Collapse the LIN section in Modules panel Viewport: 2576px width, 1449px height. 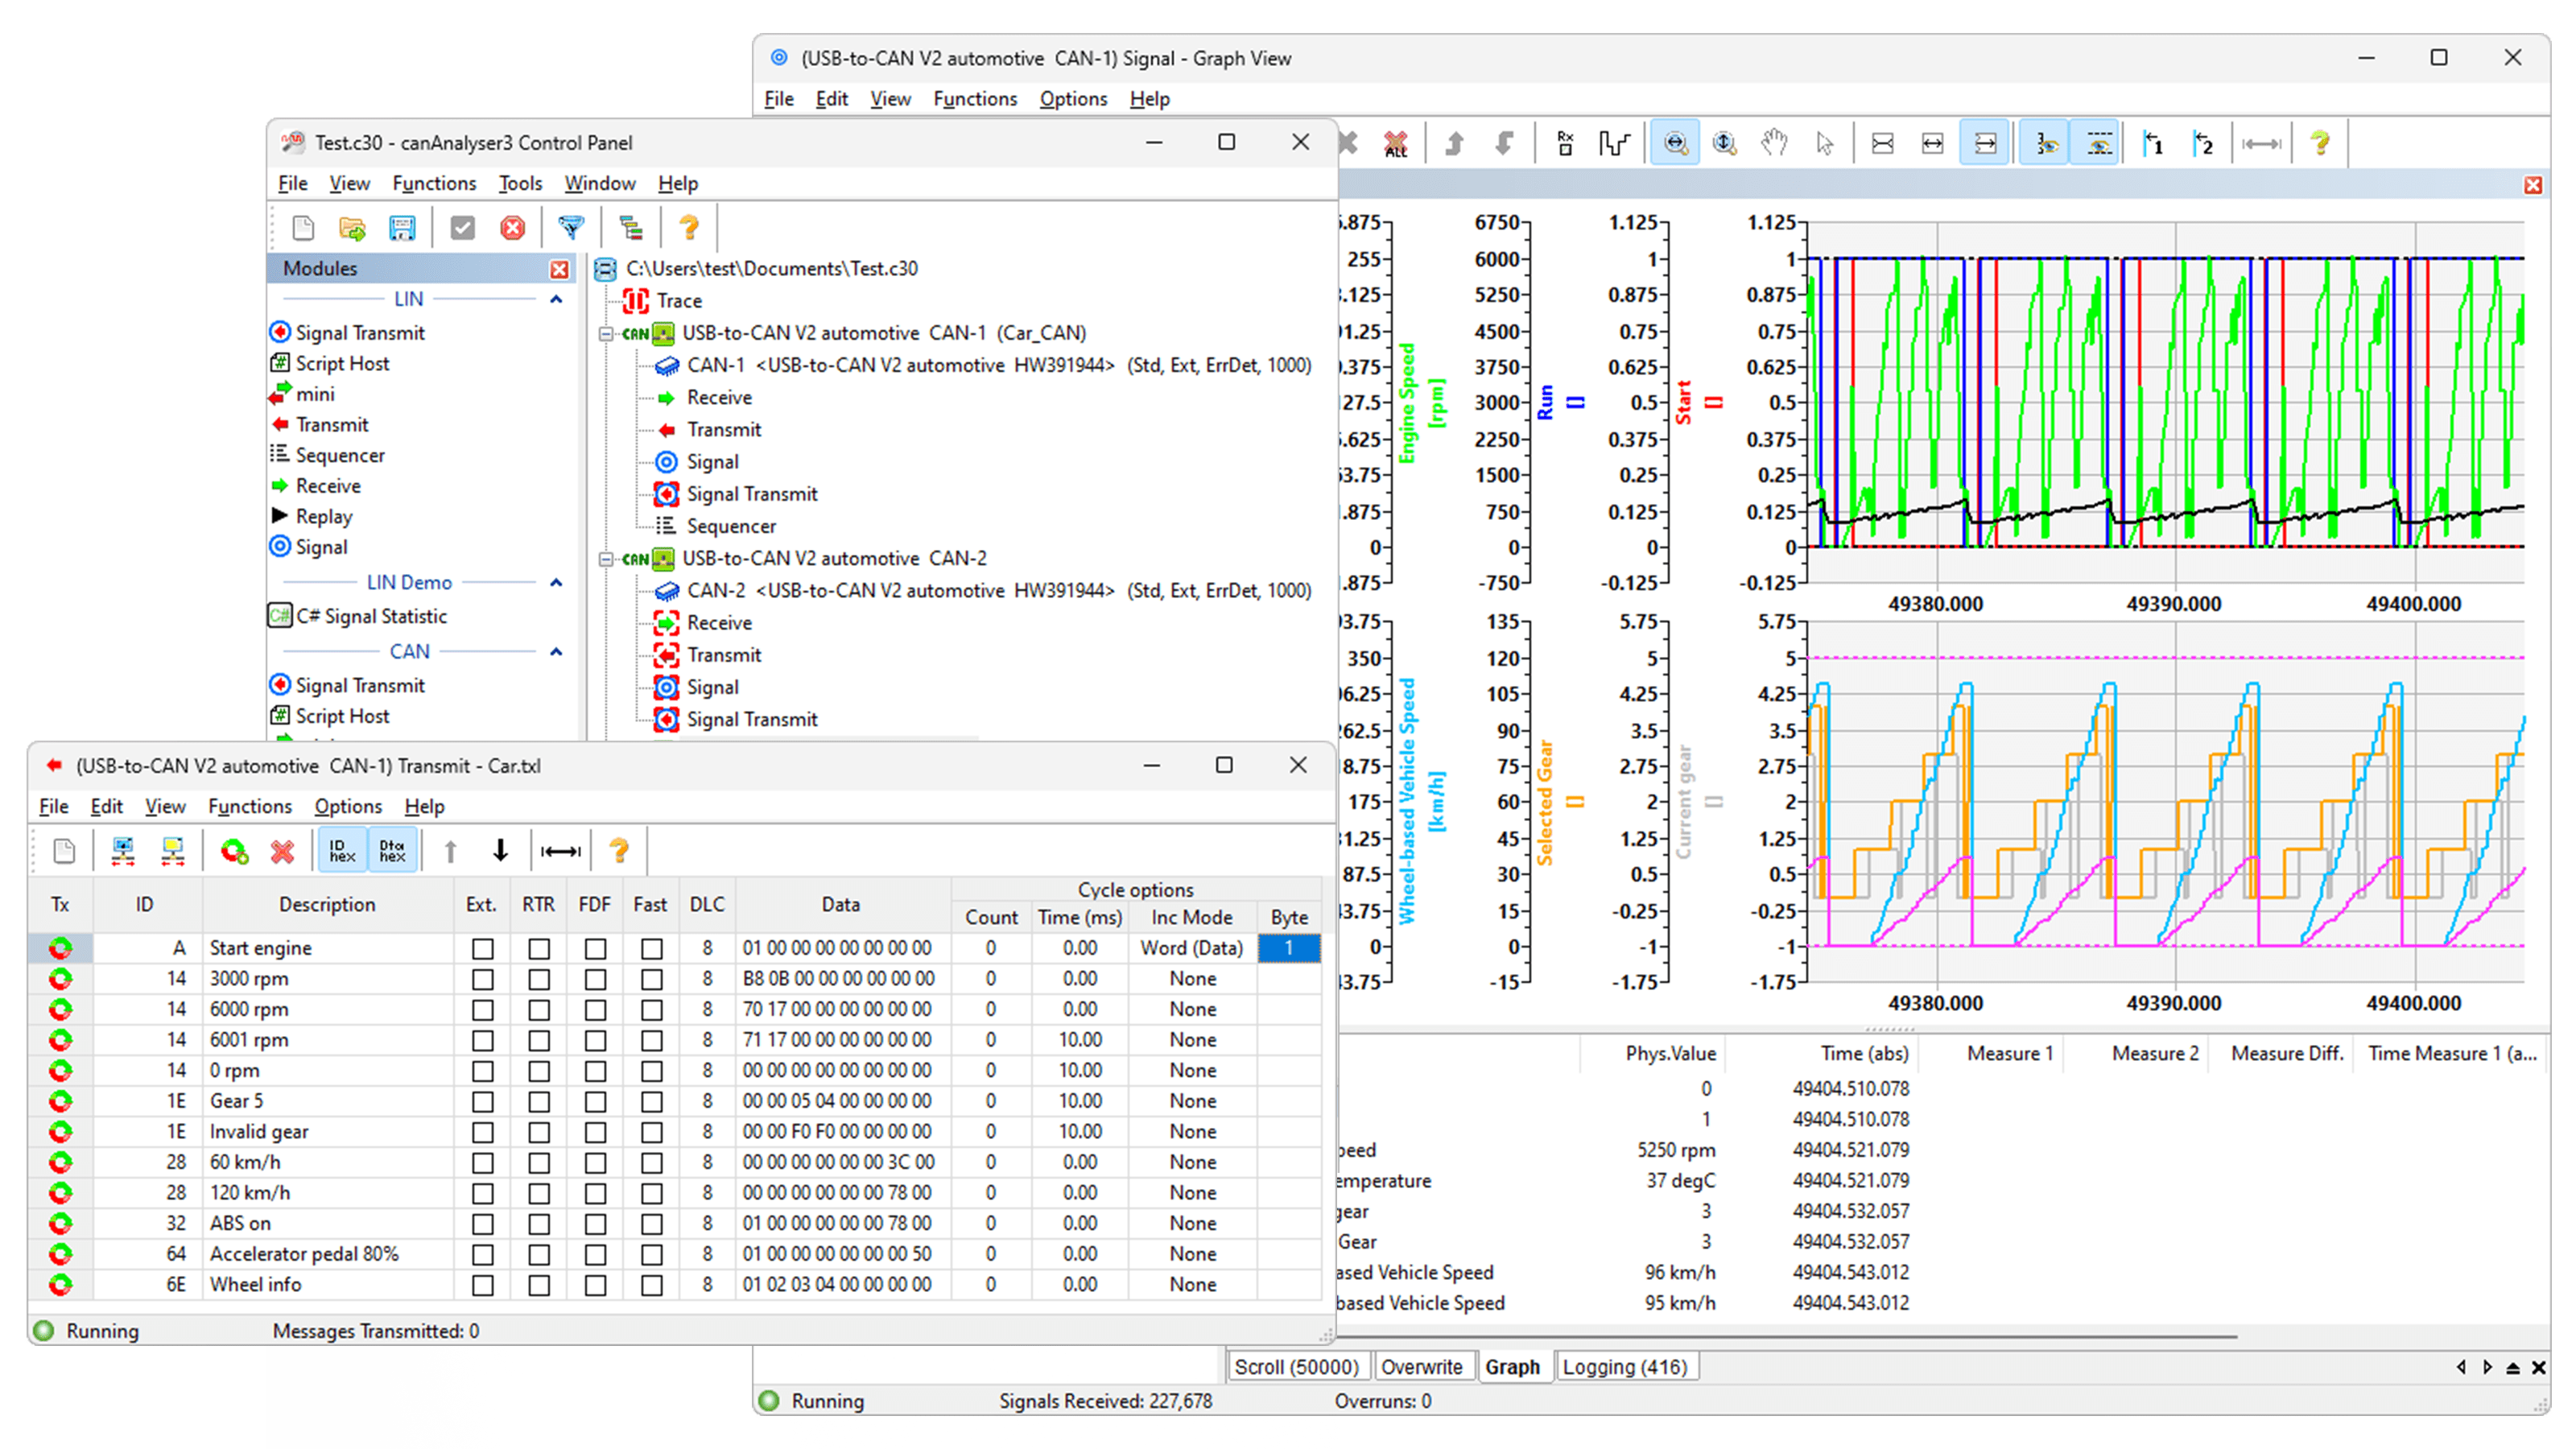[x=557, y=298]
